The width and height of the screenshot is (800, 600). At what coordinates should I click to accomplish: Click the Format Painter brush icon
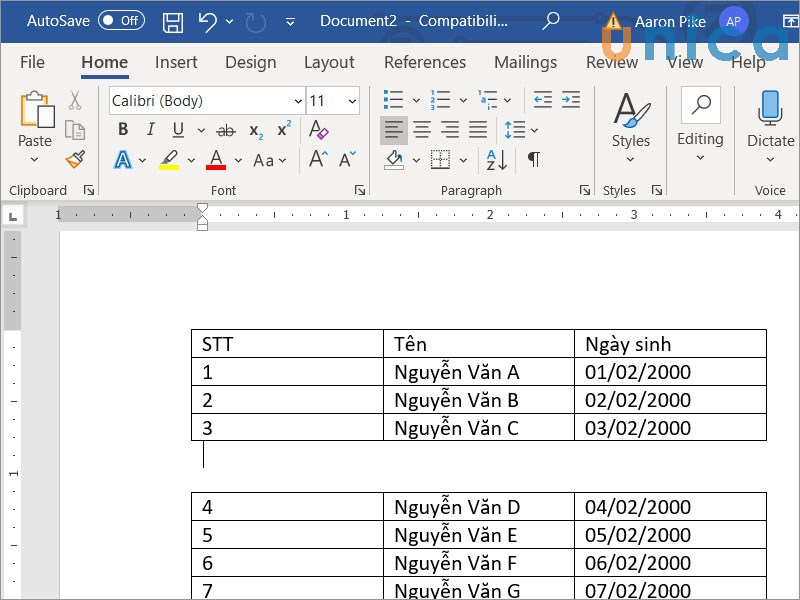pos(75,160)
